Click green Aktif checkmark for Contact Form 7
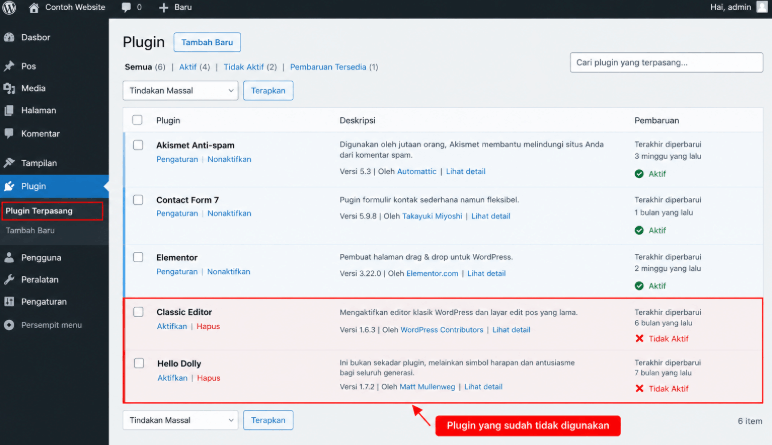The width and height of the screenshot is (772, 445). click(x=639, y=230)
